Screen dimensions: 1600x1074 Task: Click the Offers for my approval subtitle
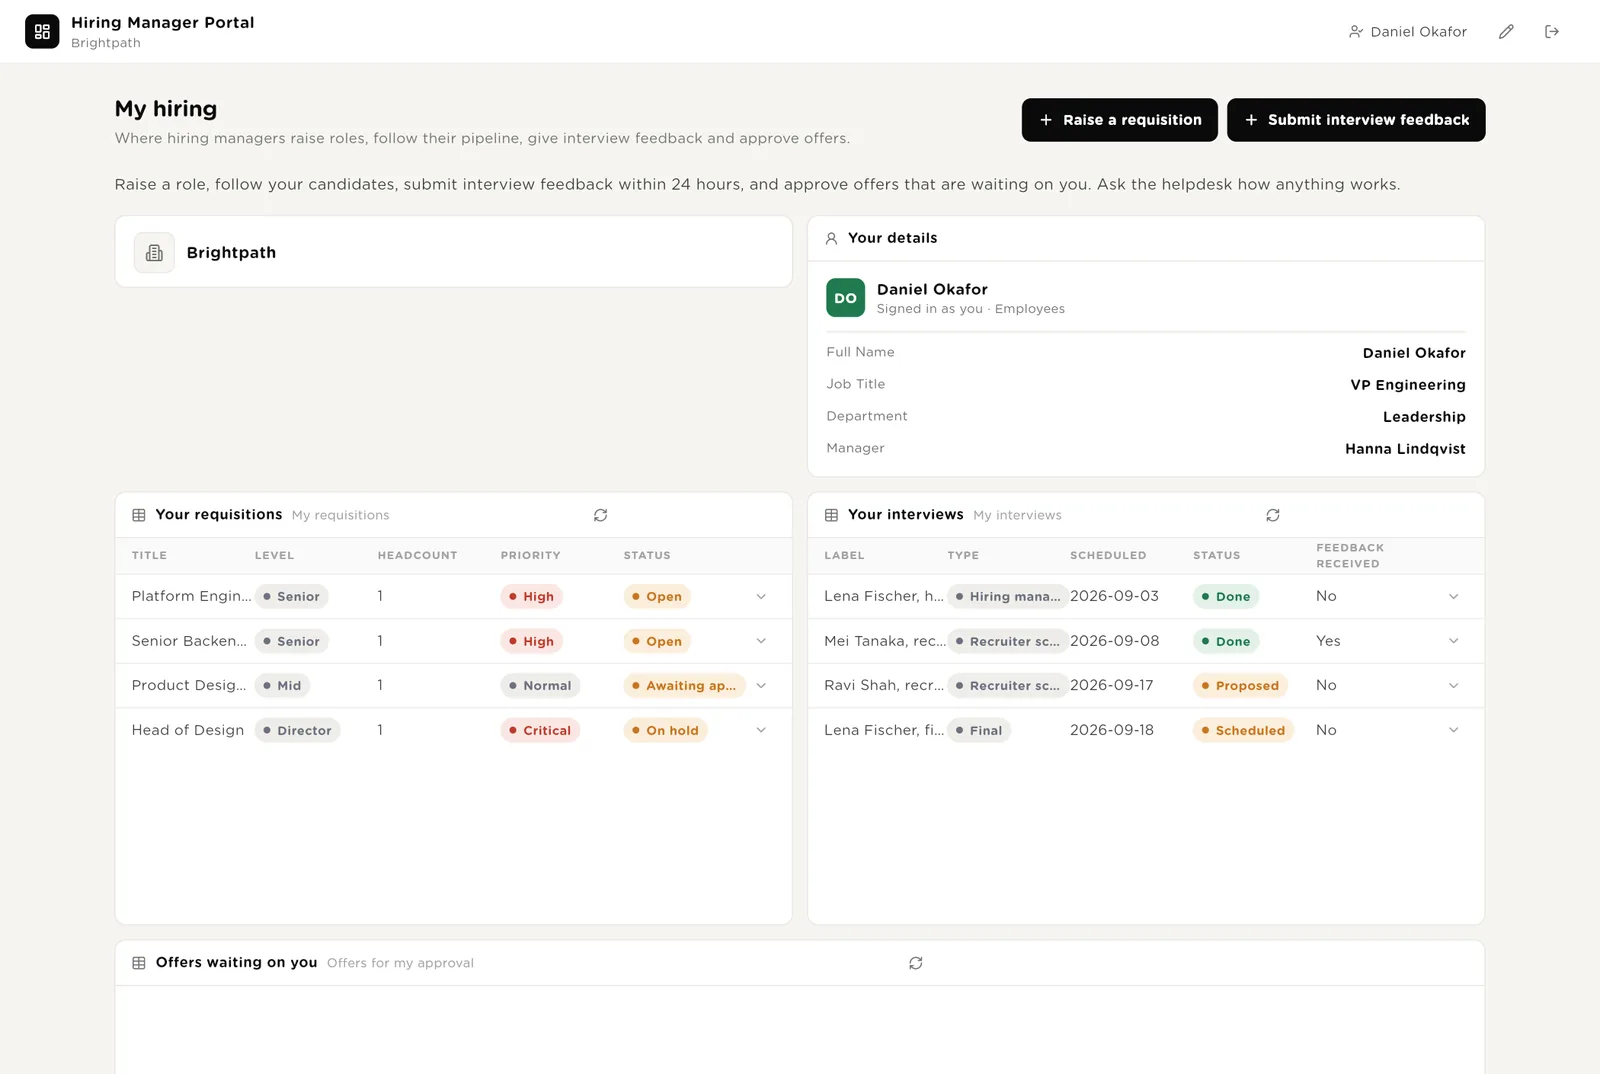400,963
